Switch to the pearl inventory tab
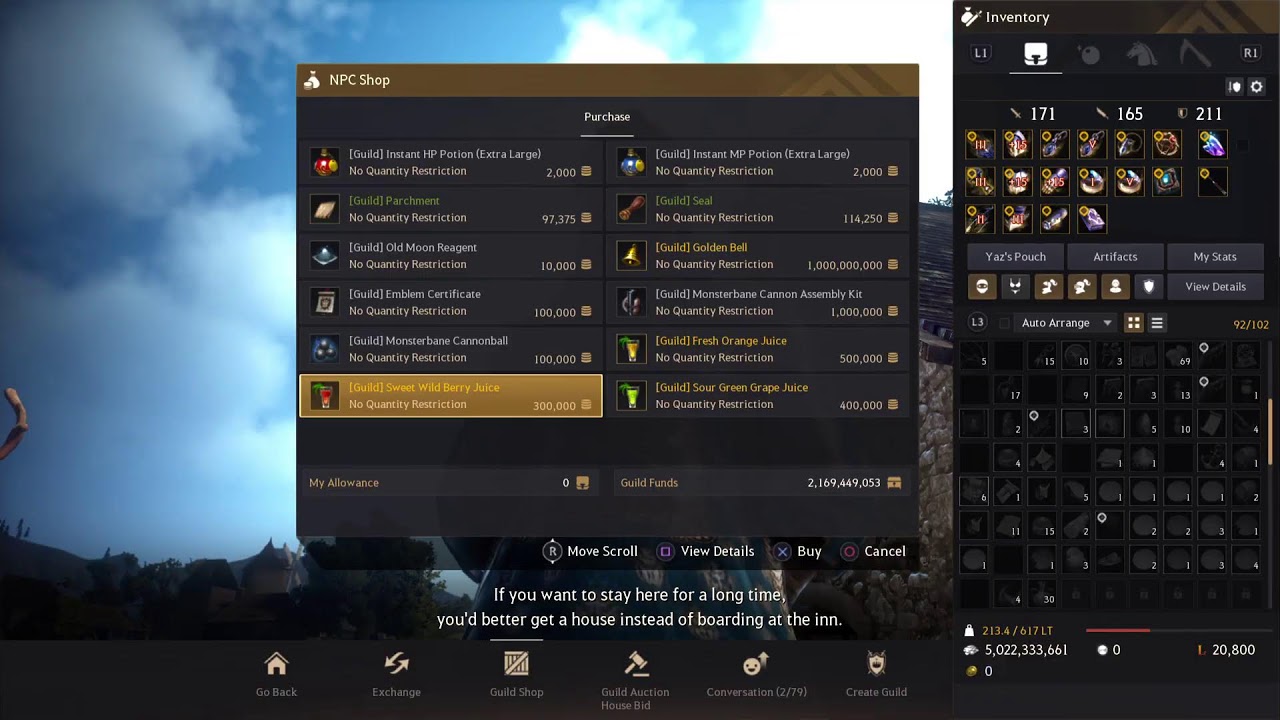Viewport: 1280px width, 720px height. pos(1089,54)
